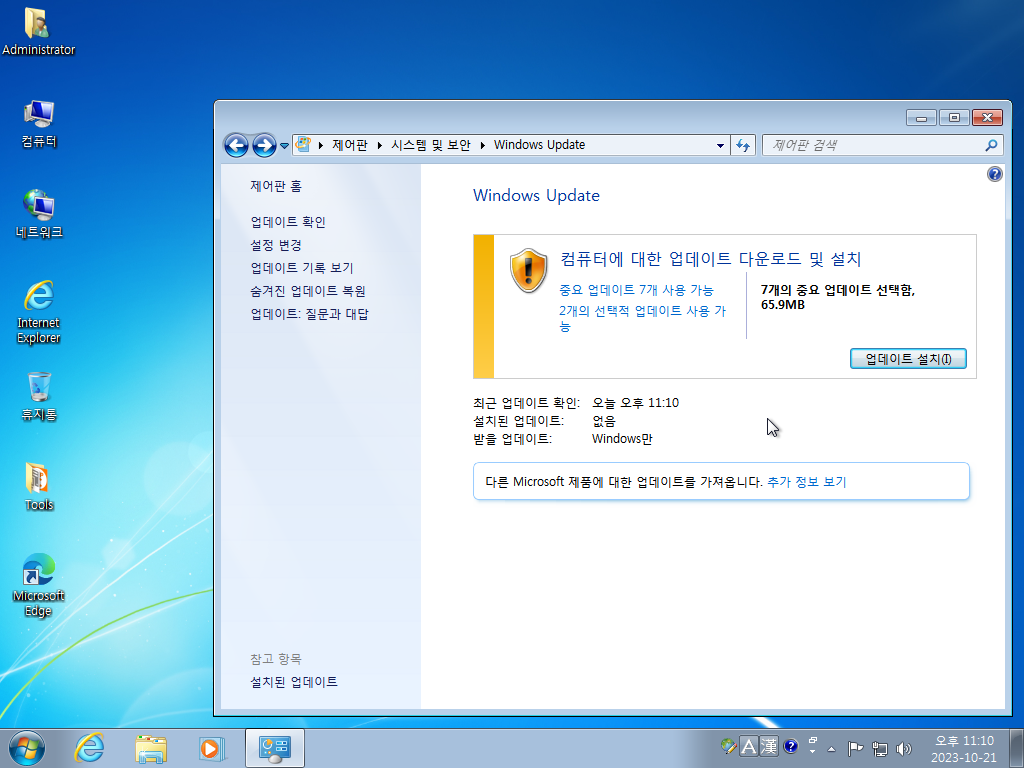The width and height of the screenshot is (1024, 768).
Task: Click the 오늘 오후 11:10 check time
Action: [635, 403]
